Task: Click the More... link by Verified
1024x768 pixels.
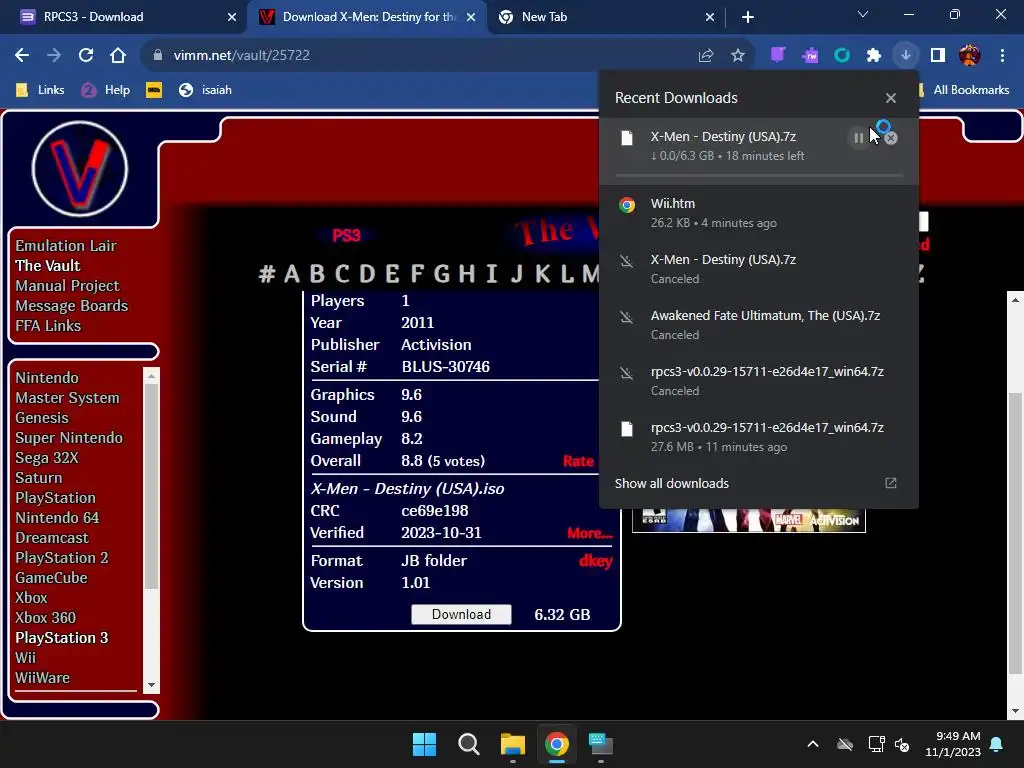Action: pyautogui.click(x=590, y=533)
